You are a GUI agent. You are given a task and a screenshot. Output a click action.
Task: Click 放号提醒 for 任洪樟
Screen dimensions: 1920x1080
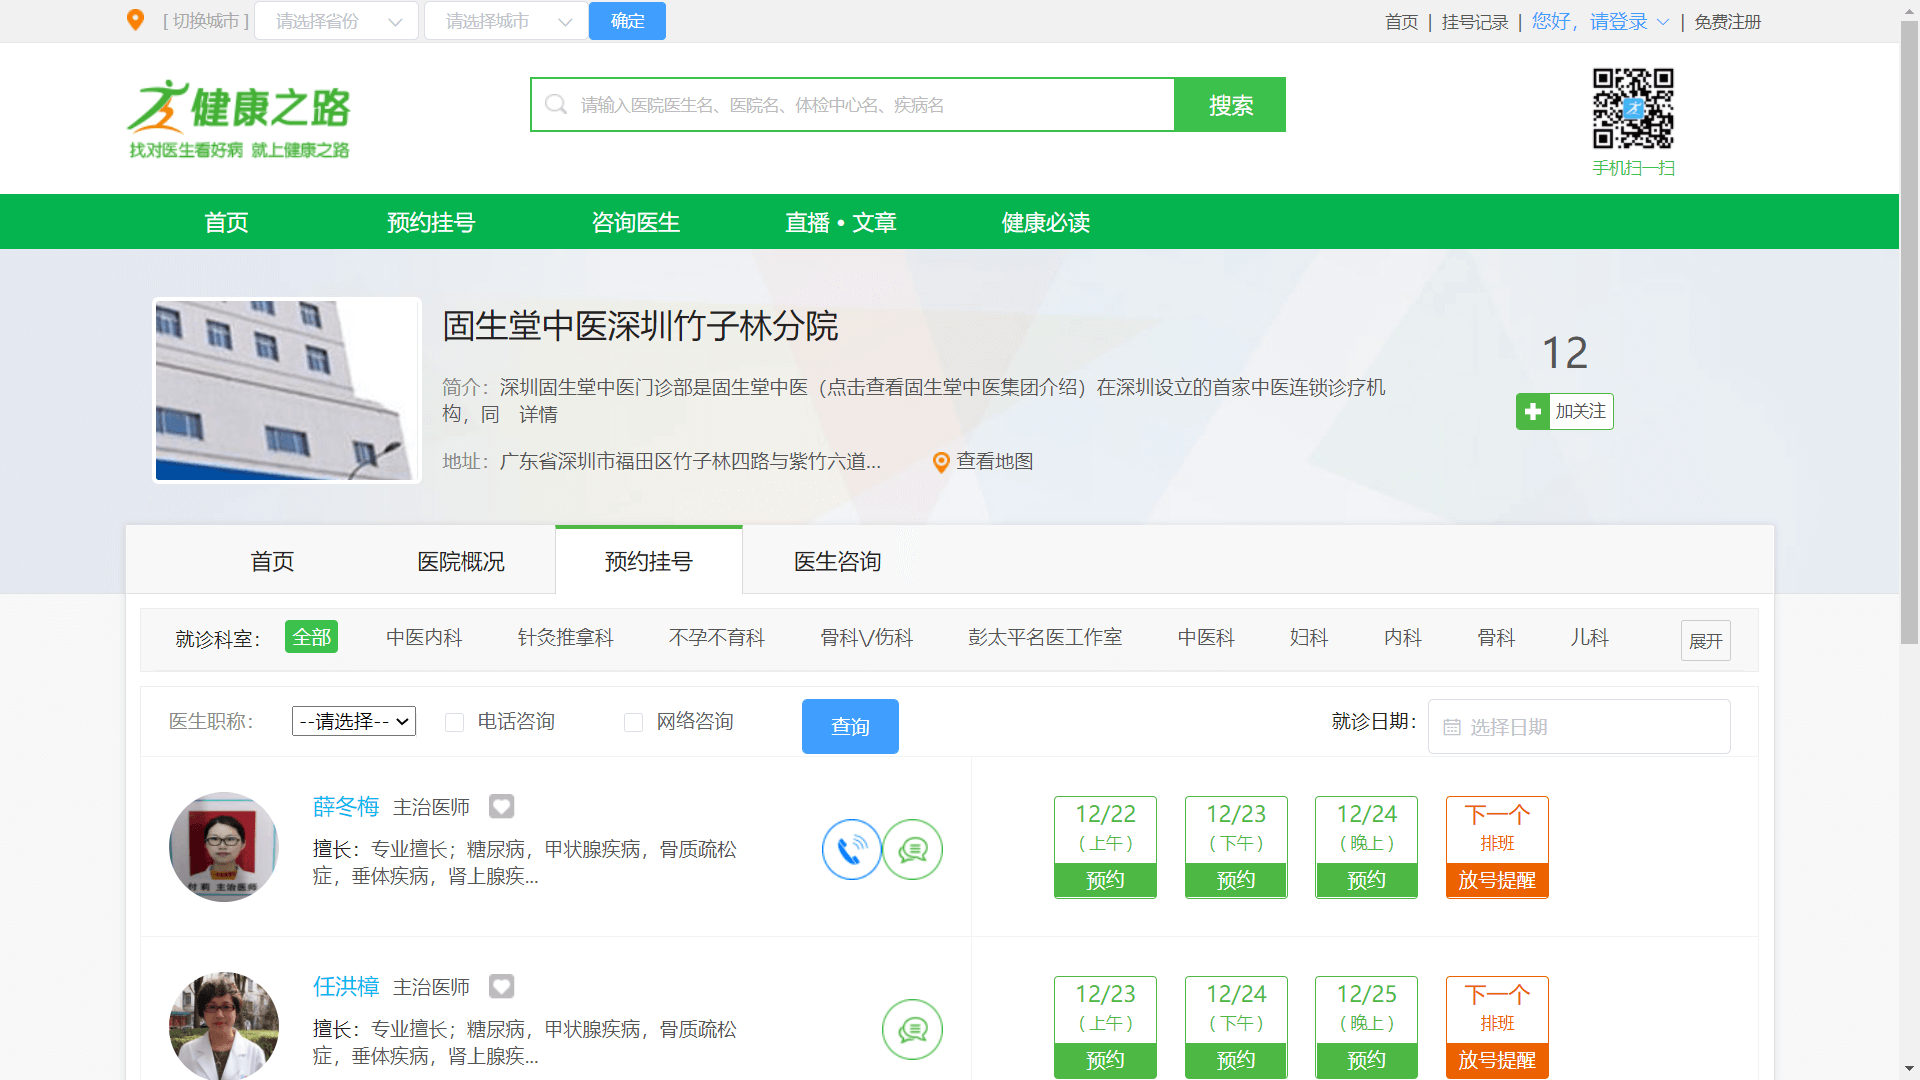[1497, 1060]
